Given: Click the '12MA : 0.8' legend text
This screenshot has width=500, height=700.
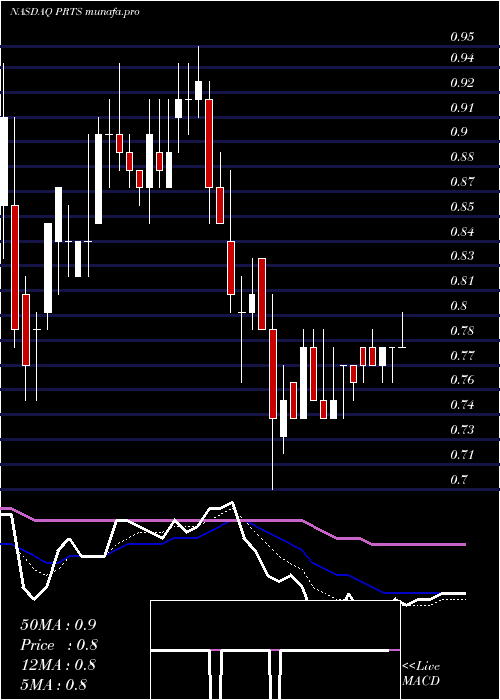Looking at the screenshot, I should click(58, 665).
